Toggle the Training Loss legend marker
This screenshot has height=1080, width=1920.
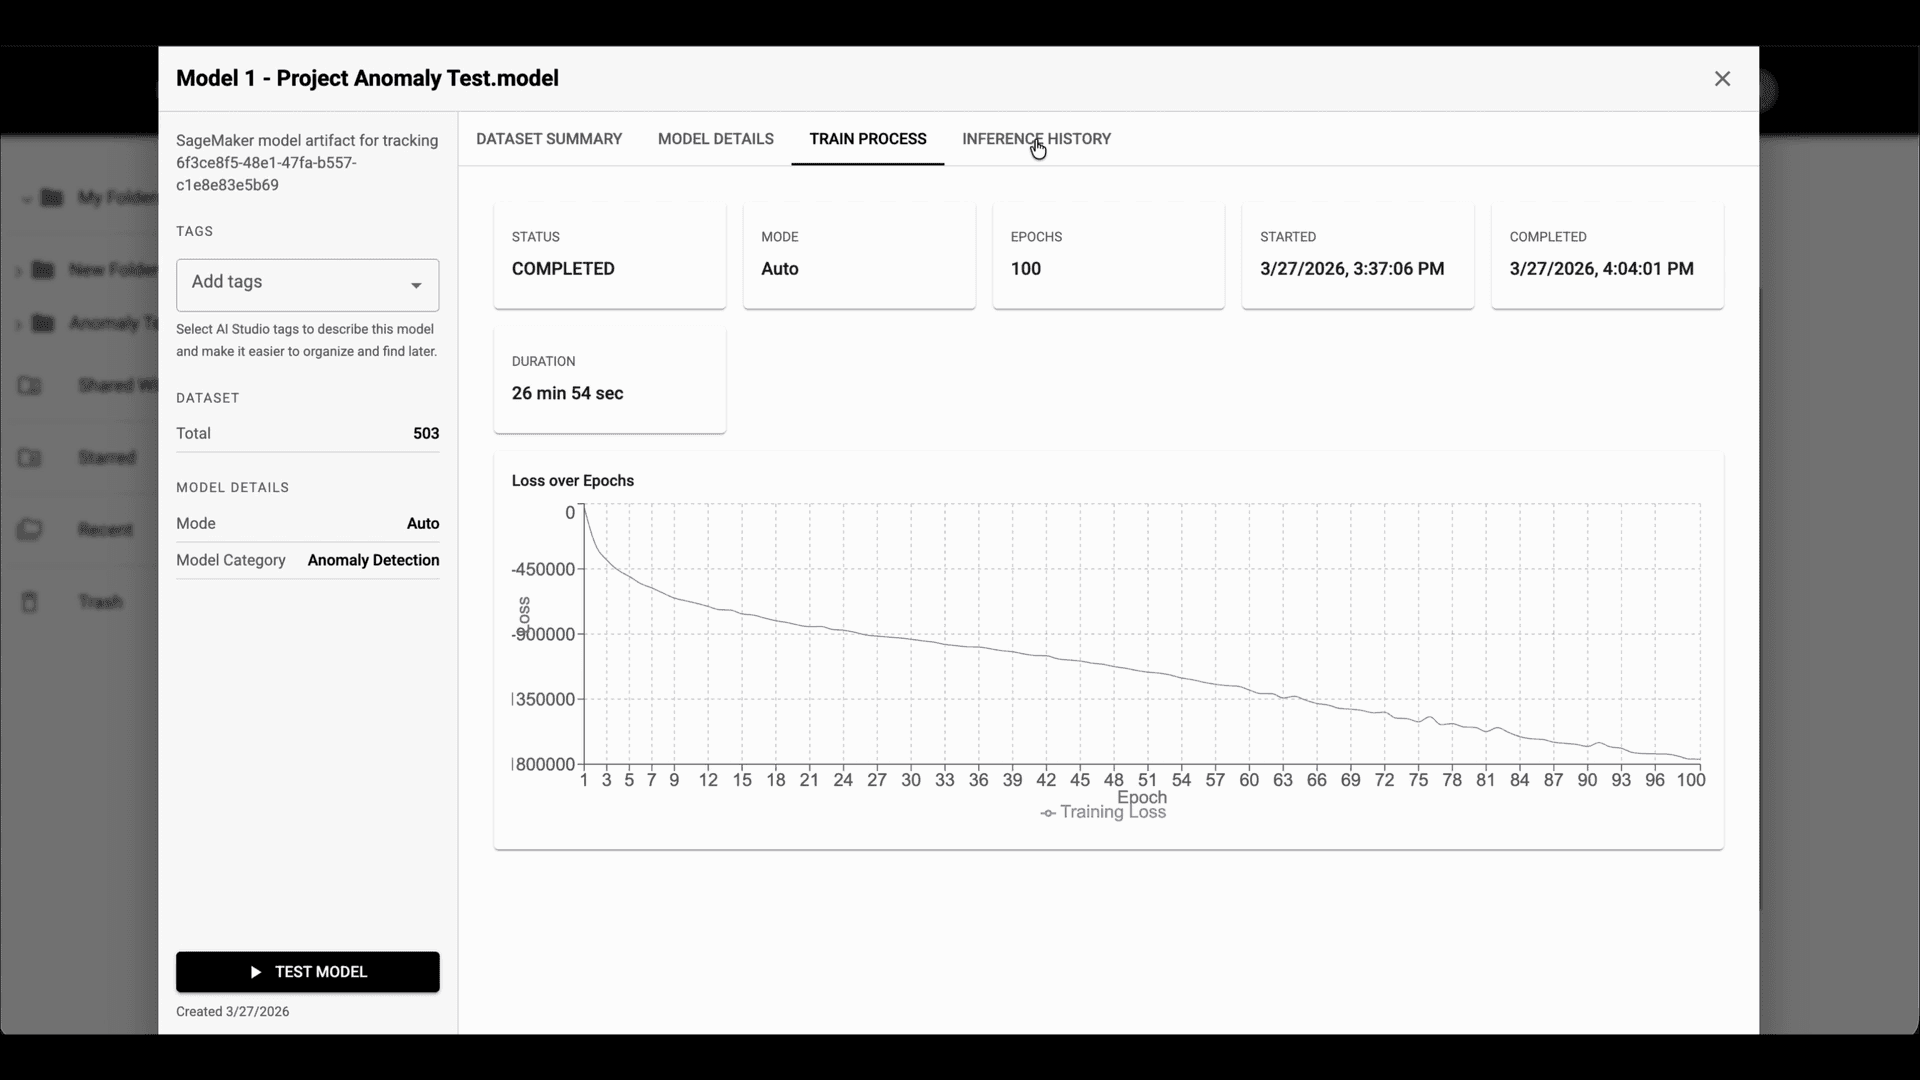(1048, 813)
